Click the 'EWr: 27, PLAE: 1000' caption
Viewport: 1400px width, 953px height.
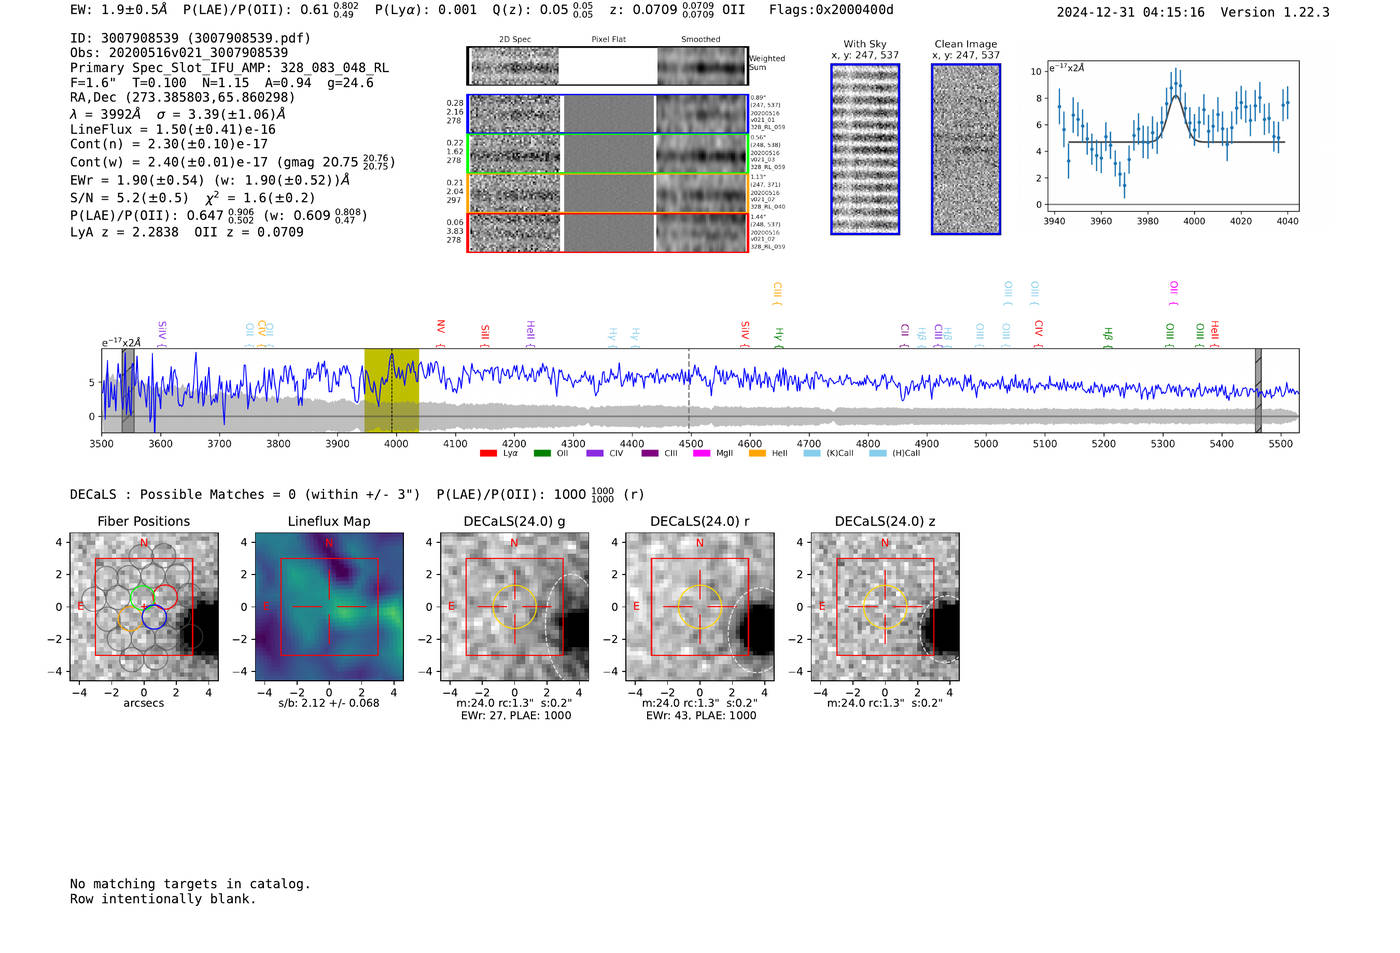tap(515, 716)
